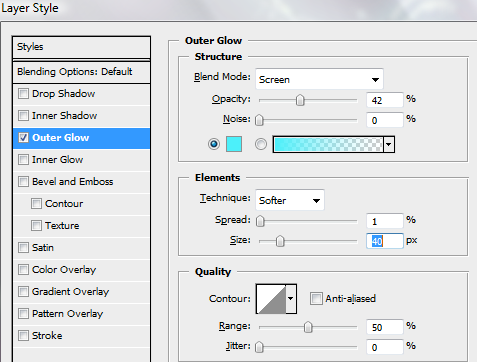Tick the Contour sub-effect checkbox
Viewport: 477px width, 362px height.
coord(36,204)
